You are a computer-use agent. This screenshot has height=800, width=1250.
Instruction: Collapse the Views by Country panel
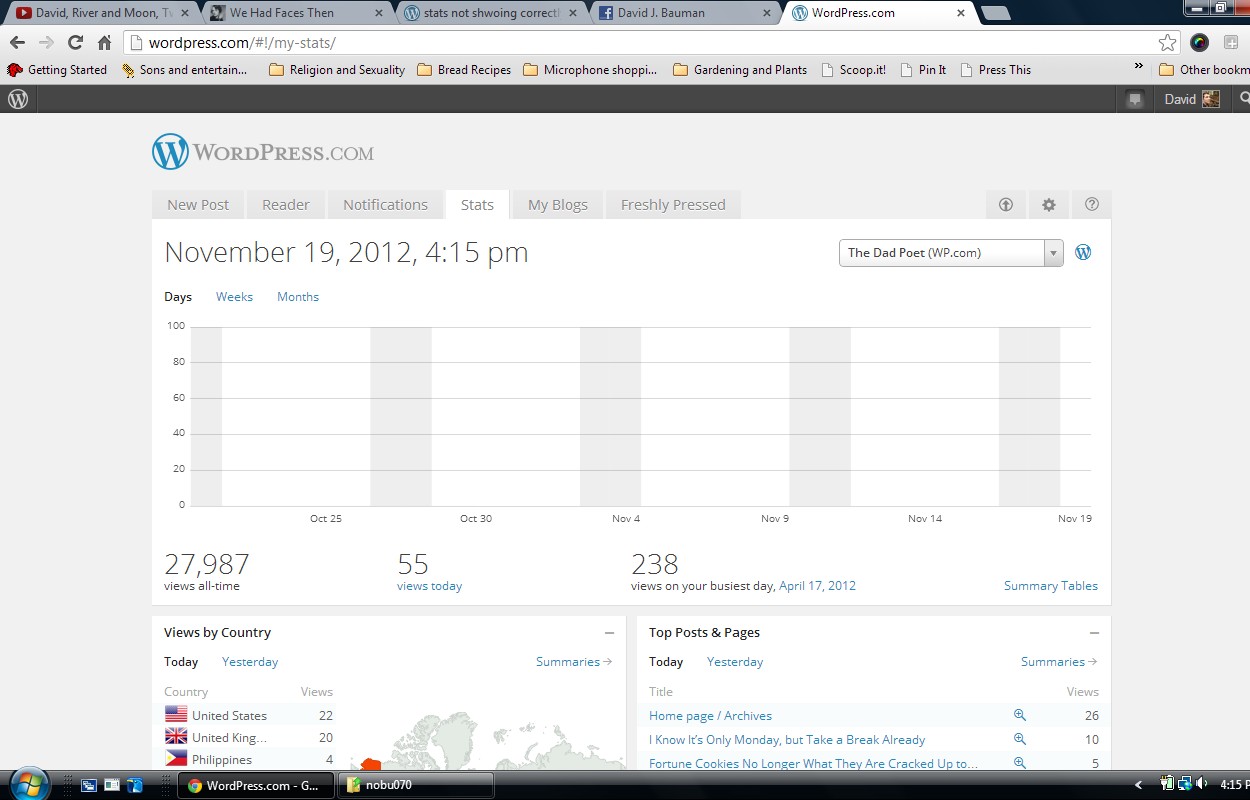tap(609, 633)
